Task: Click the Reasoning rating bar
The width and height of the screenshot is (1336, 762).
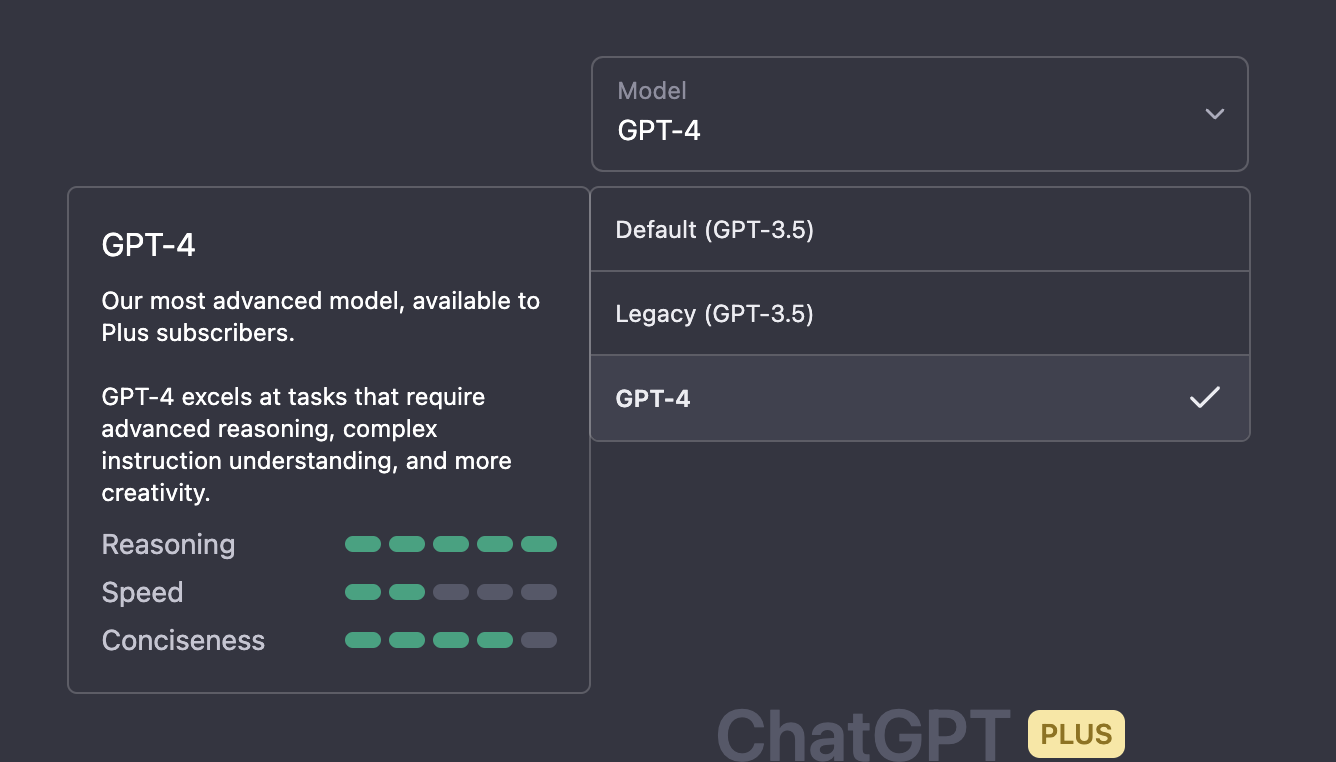Action: pos(451,545)
